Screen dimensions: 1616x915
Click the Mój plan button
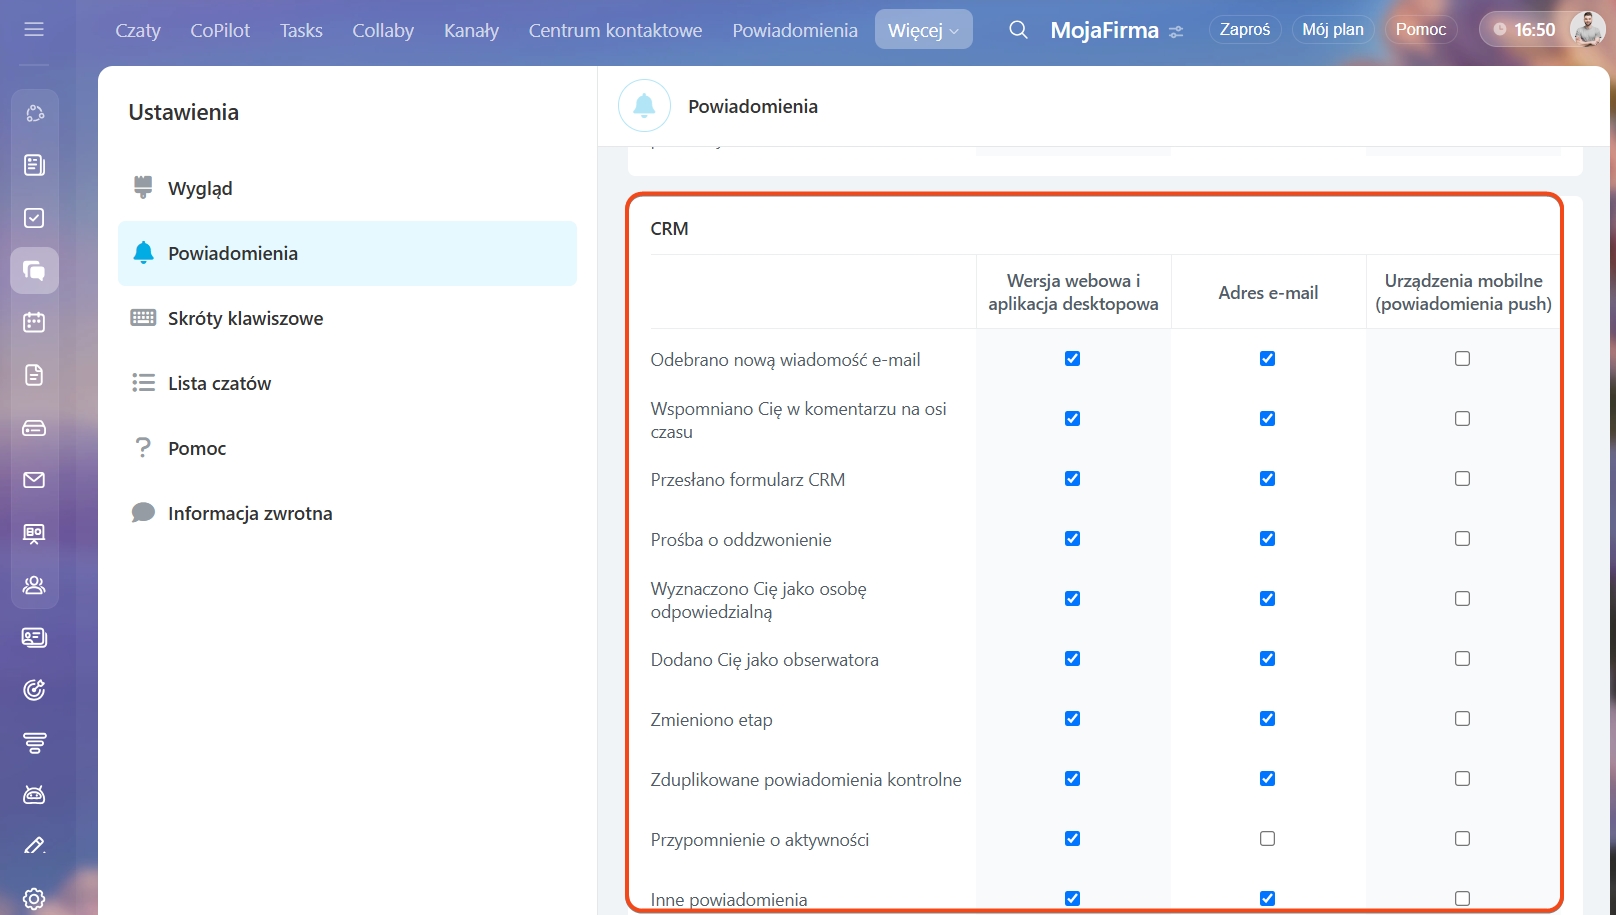[1332, 30]
